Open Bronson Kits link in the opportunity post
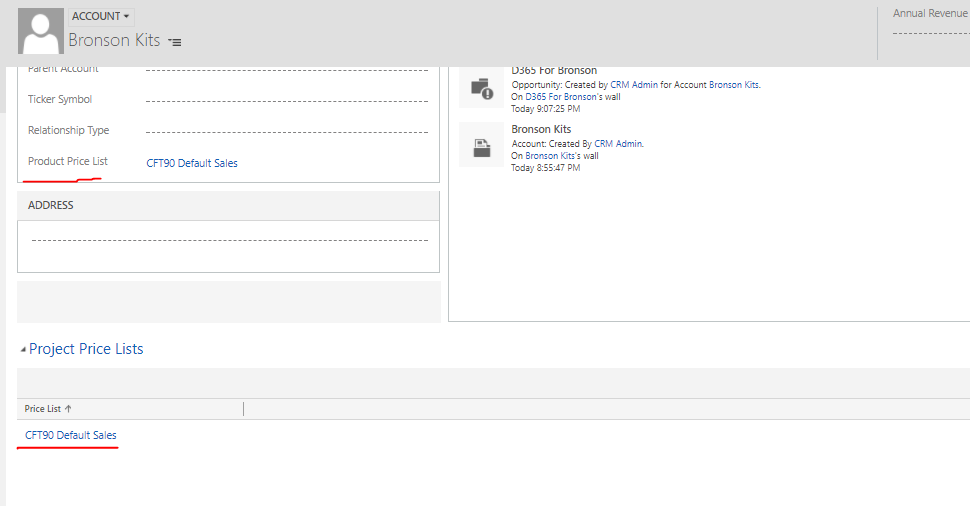Viewport: 970px width, 506px height. pos(734,85)
